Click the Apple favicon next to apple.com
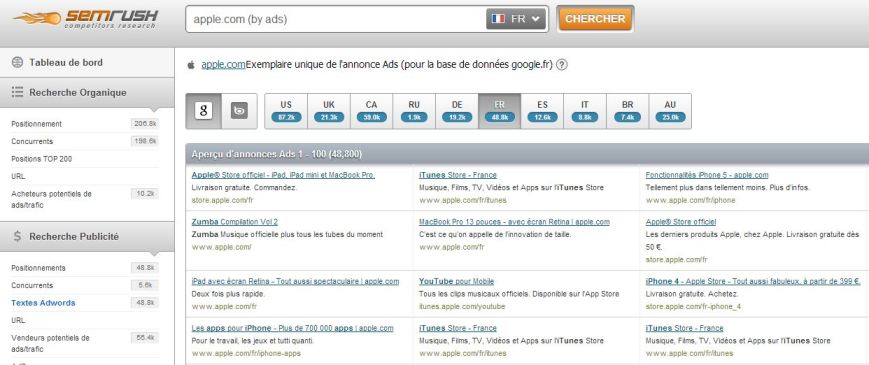 point(191,65)
